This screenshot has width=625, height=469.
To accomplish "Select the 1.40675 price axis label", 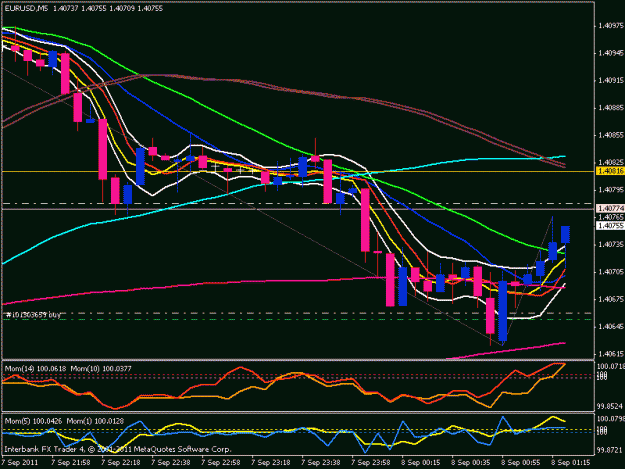I will 611,299.
